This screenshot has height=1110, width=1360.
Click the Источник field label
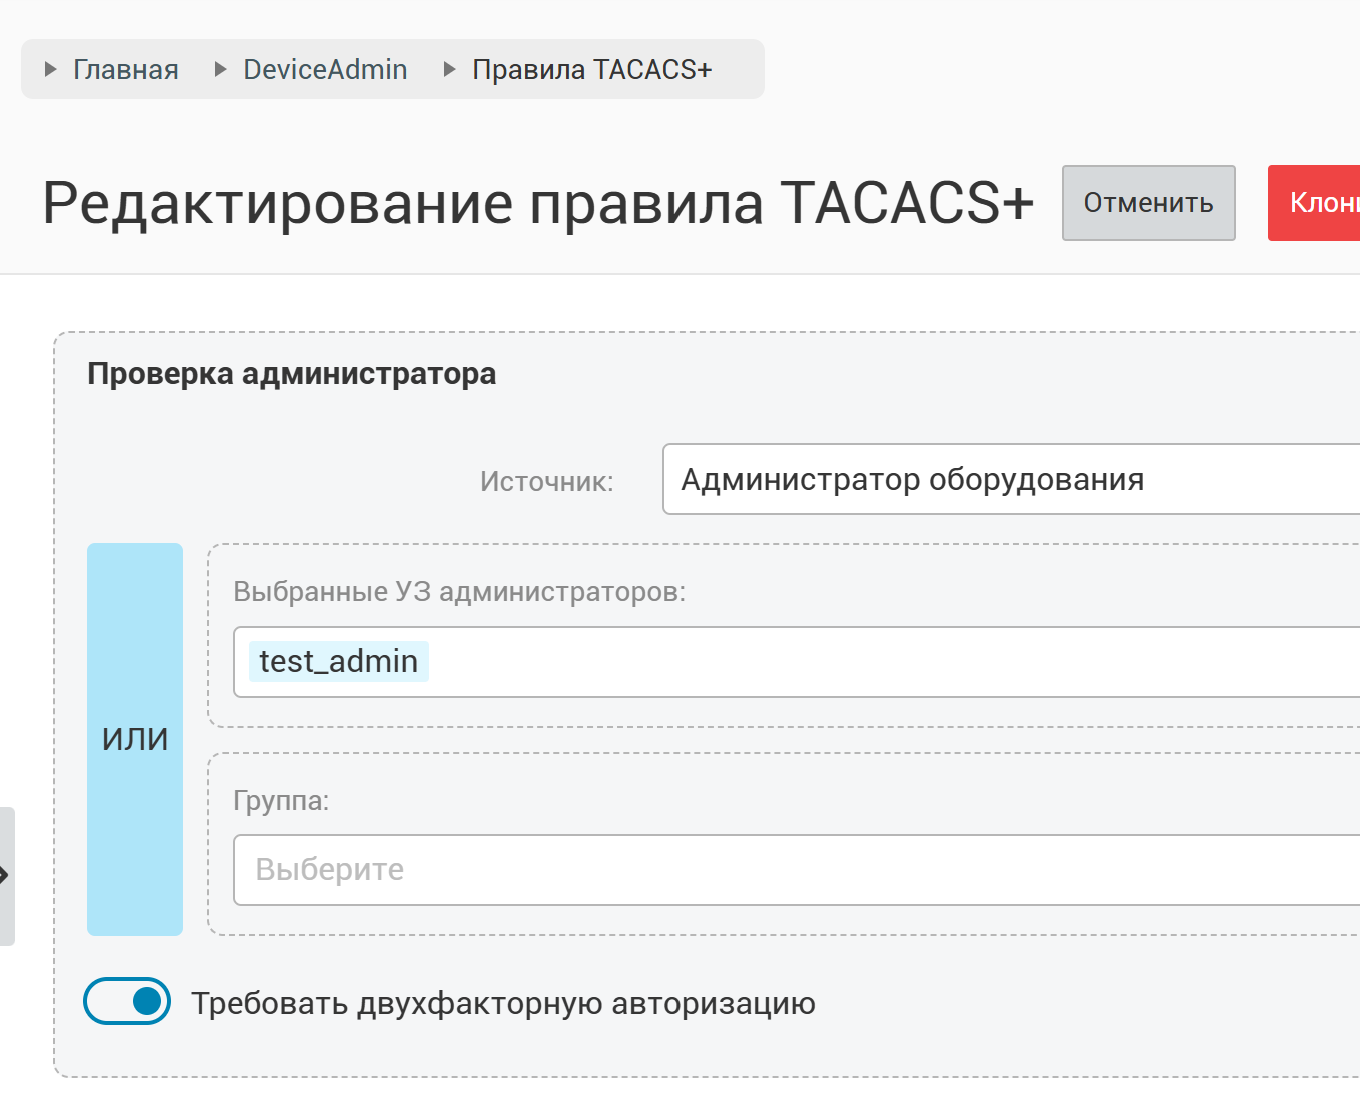click(x=546, y=481)
